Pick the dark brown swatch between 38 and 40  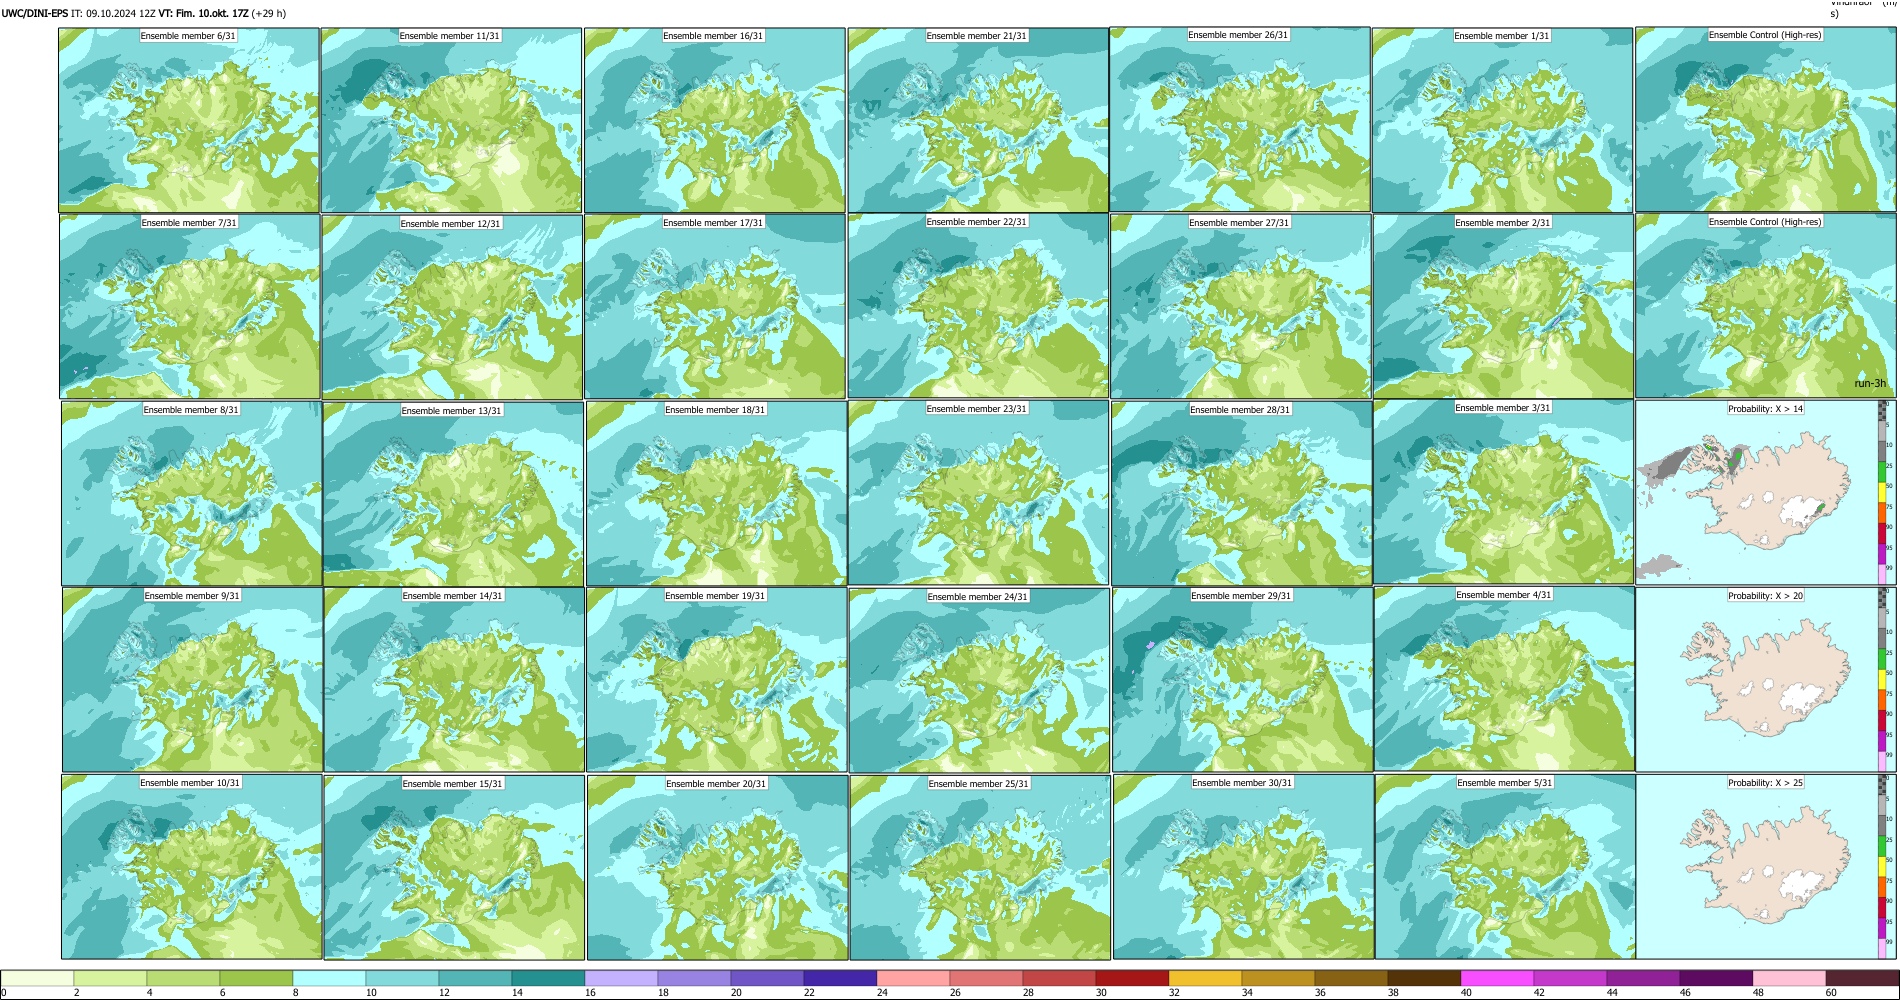point(1424,978)
